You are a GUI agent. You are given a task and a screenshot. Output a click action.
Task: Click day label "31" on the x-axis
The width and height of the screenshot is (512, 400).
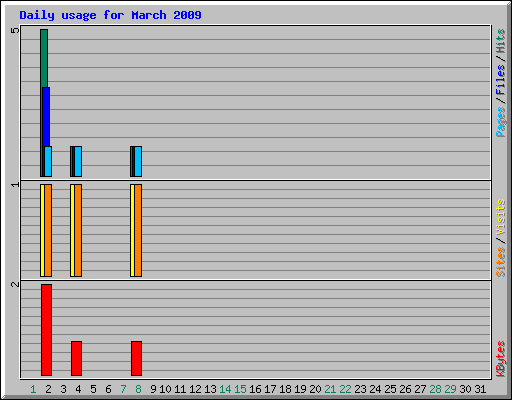pos(480,389)
